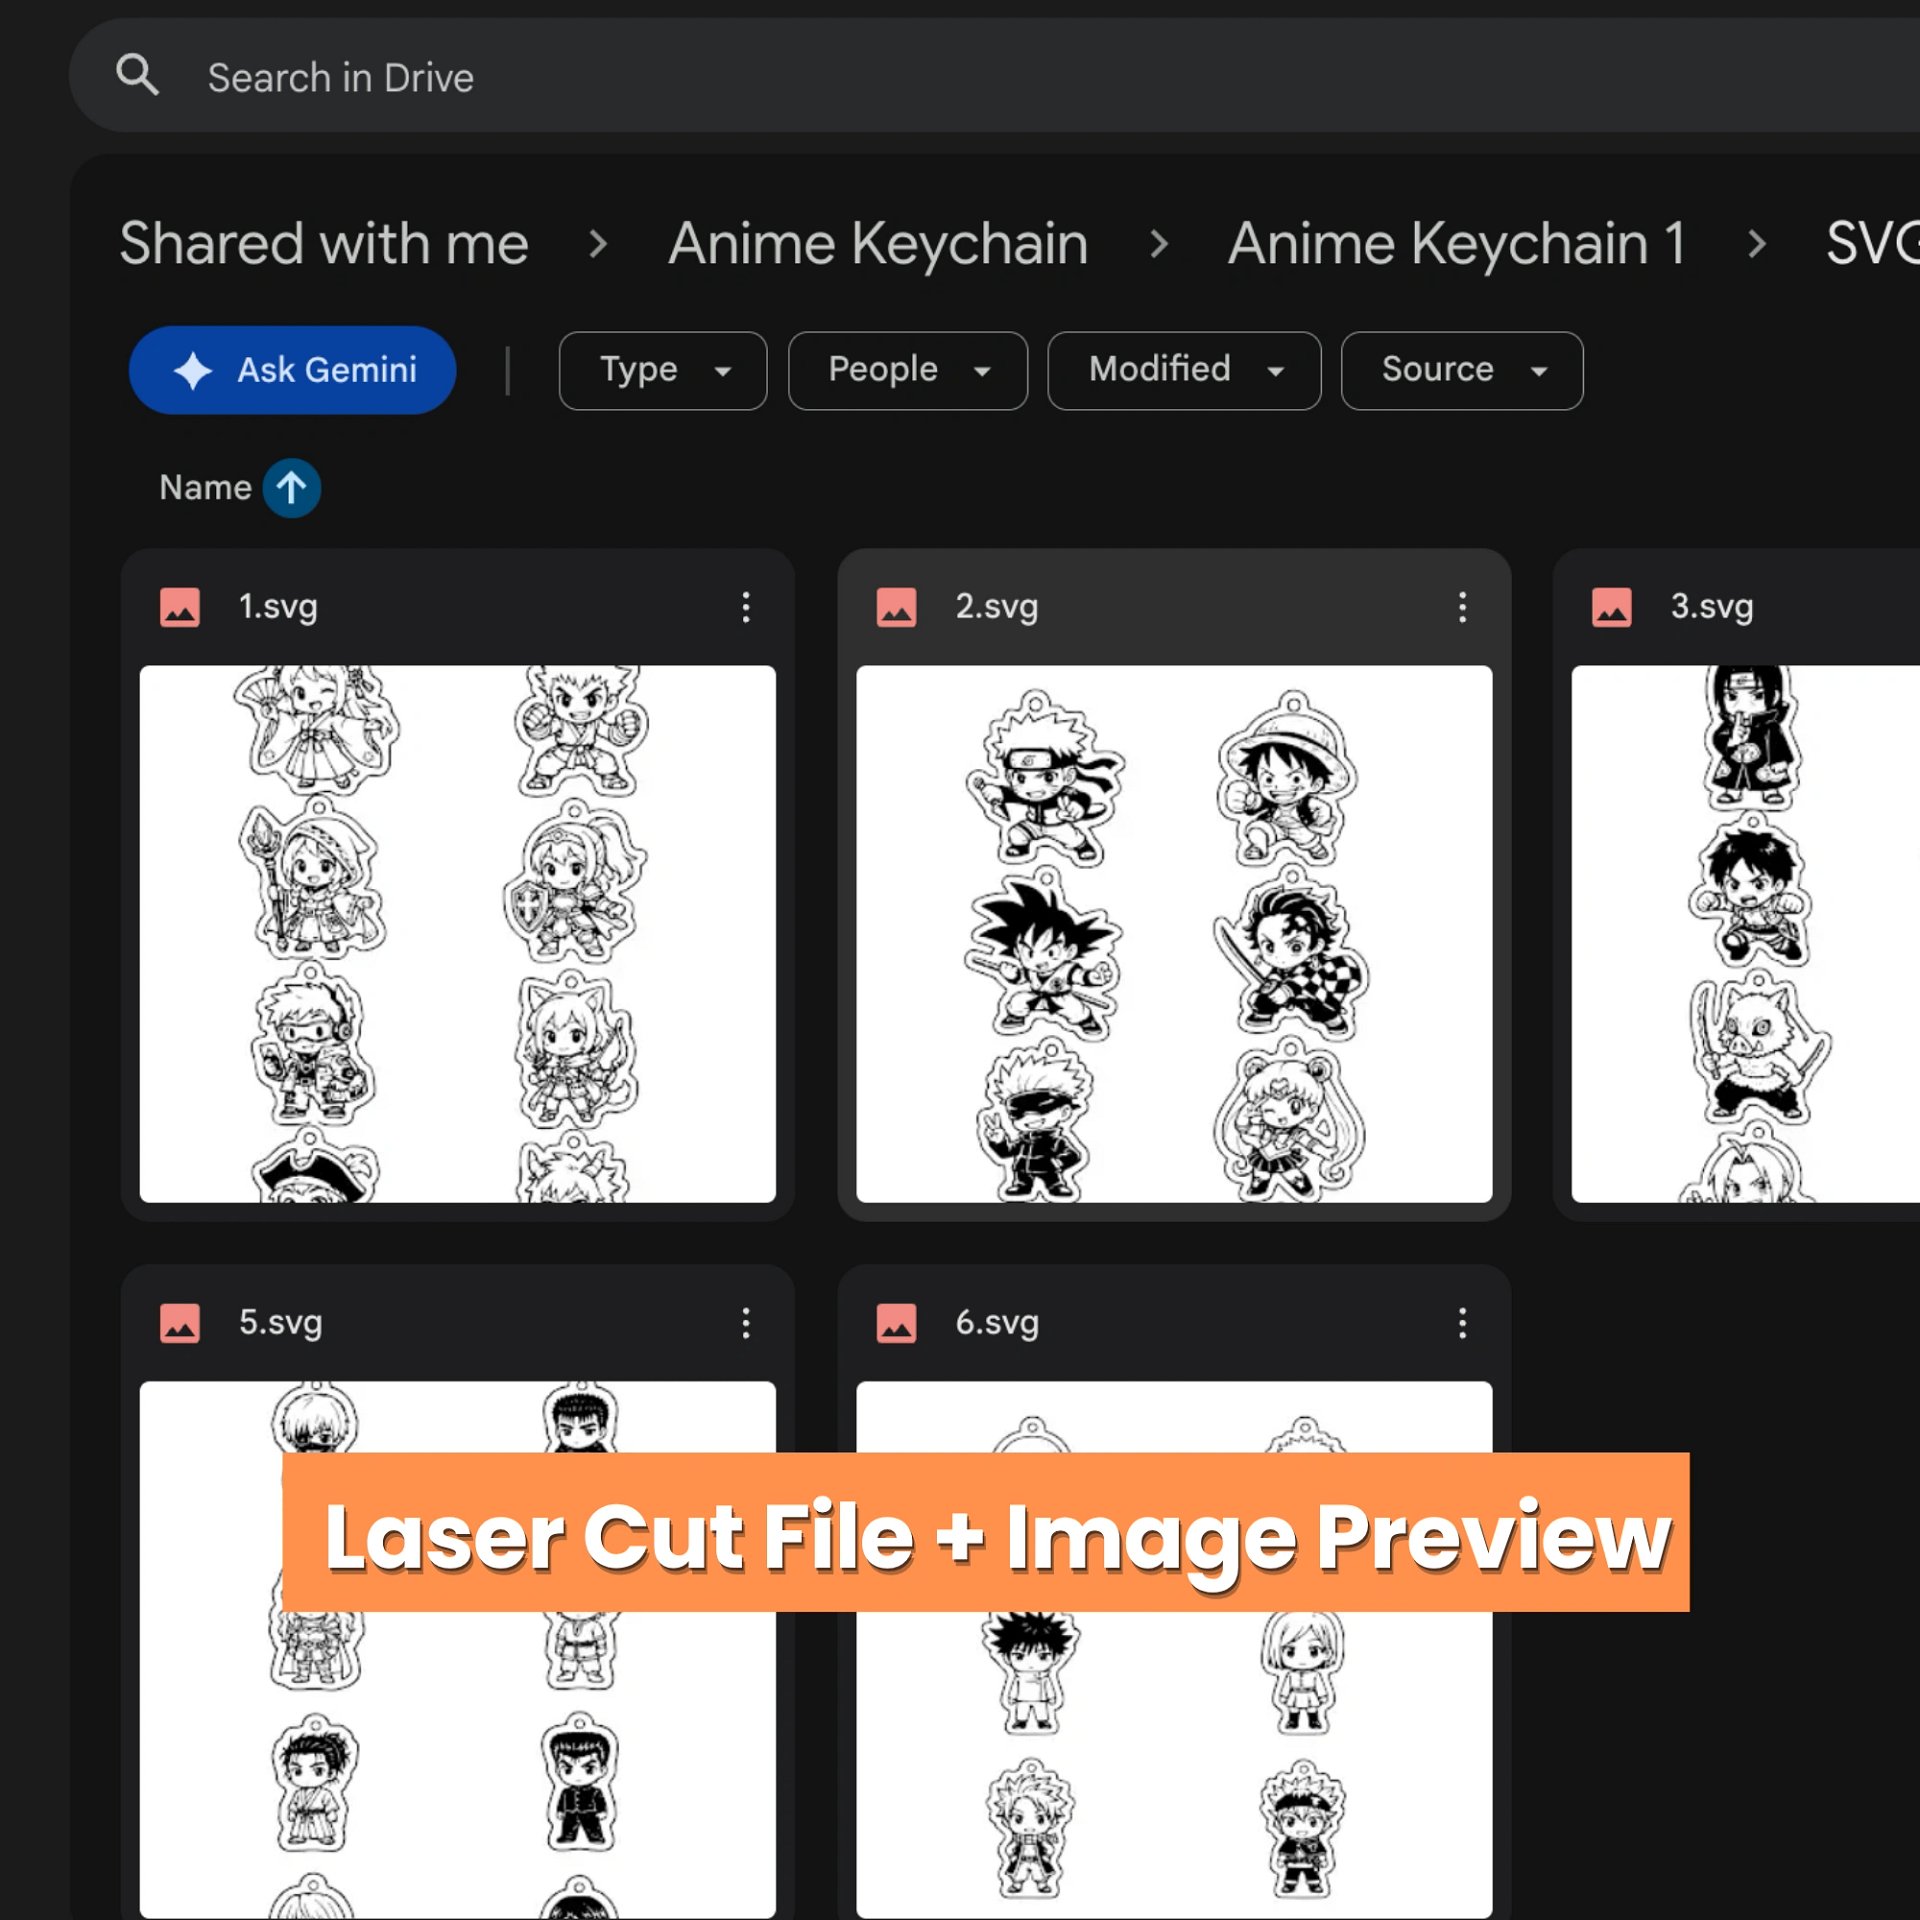
Task: Open the Type filter dropdown
Action: [663, 370]
